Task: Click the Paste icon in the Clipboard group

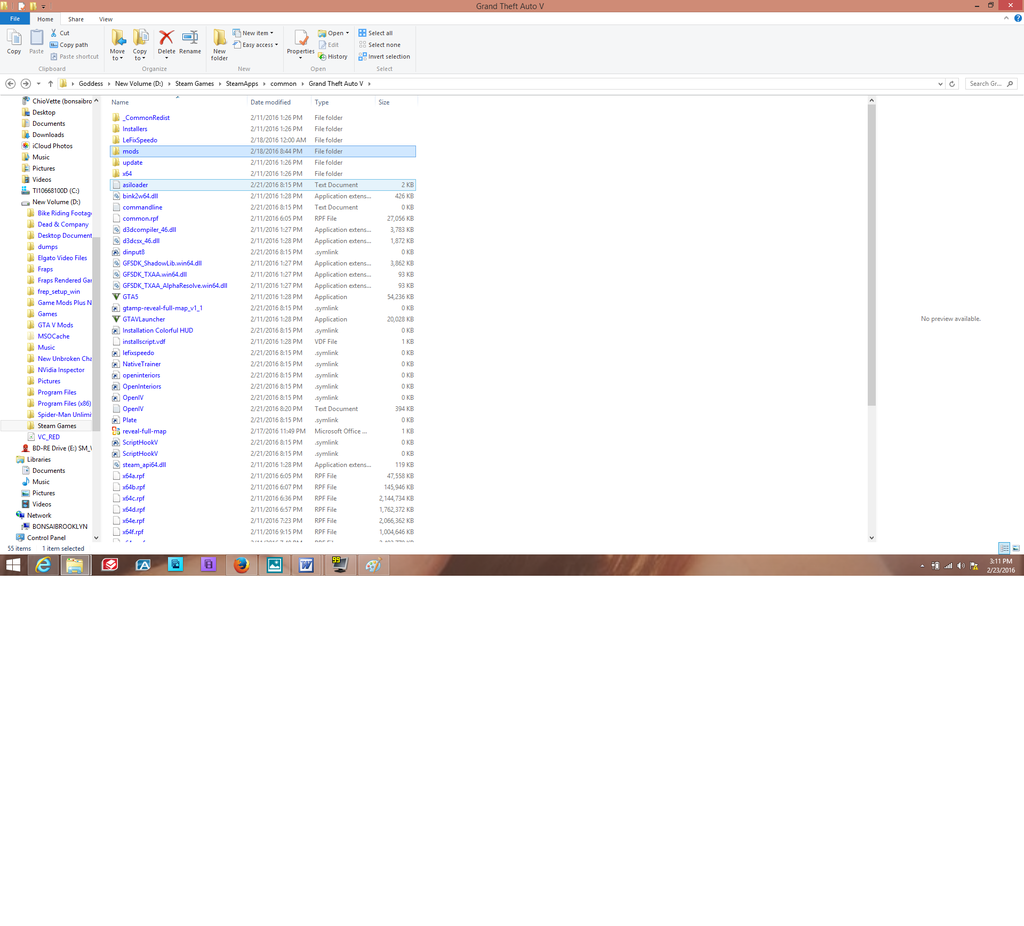Action: click(35, 40)
